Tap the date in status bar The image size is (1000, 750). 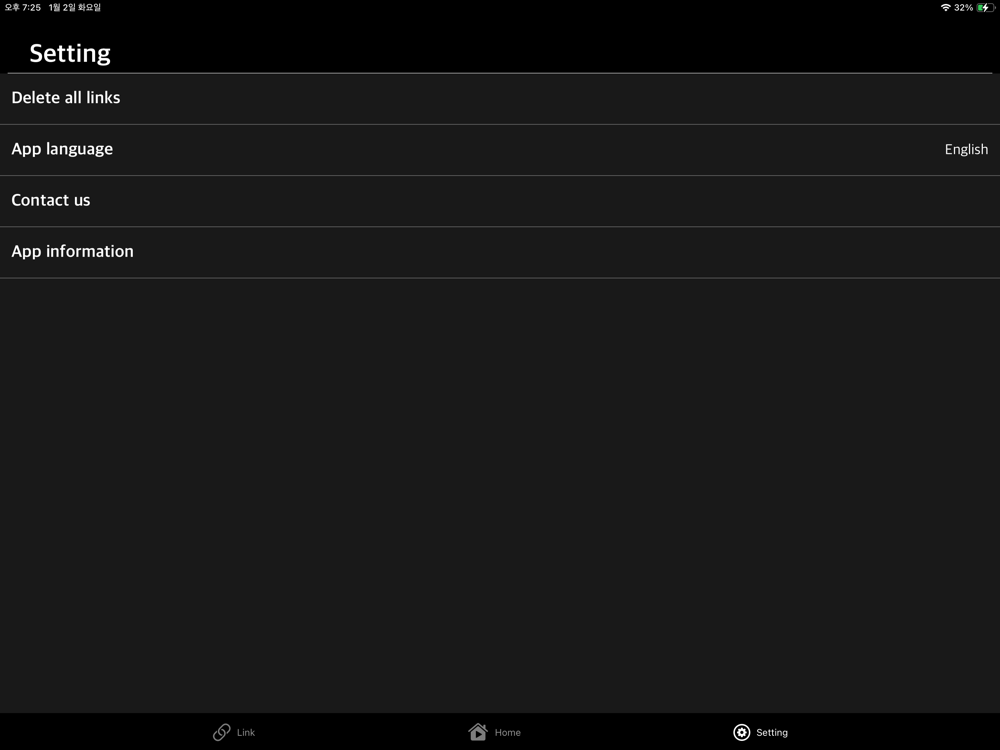pos(75,8)
